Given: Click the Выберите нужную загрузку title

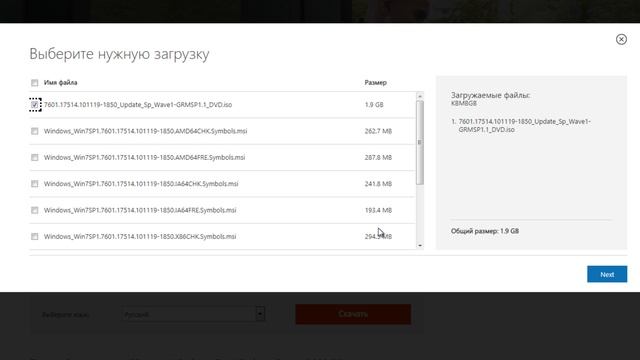Looking at the screenshot, I should pyautogui.click(x=119, y=54).
